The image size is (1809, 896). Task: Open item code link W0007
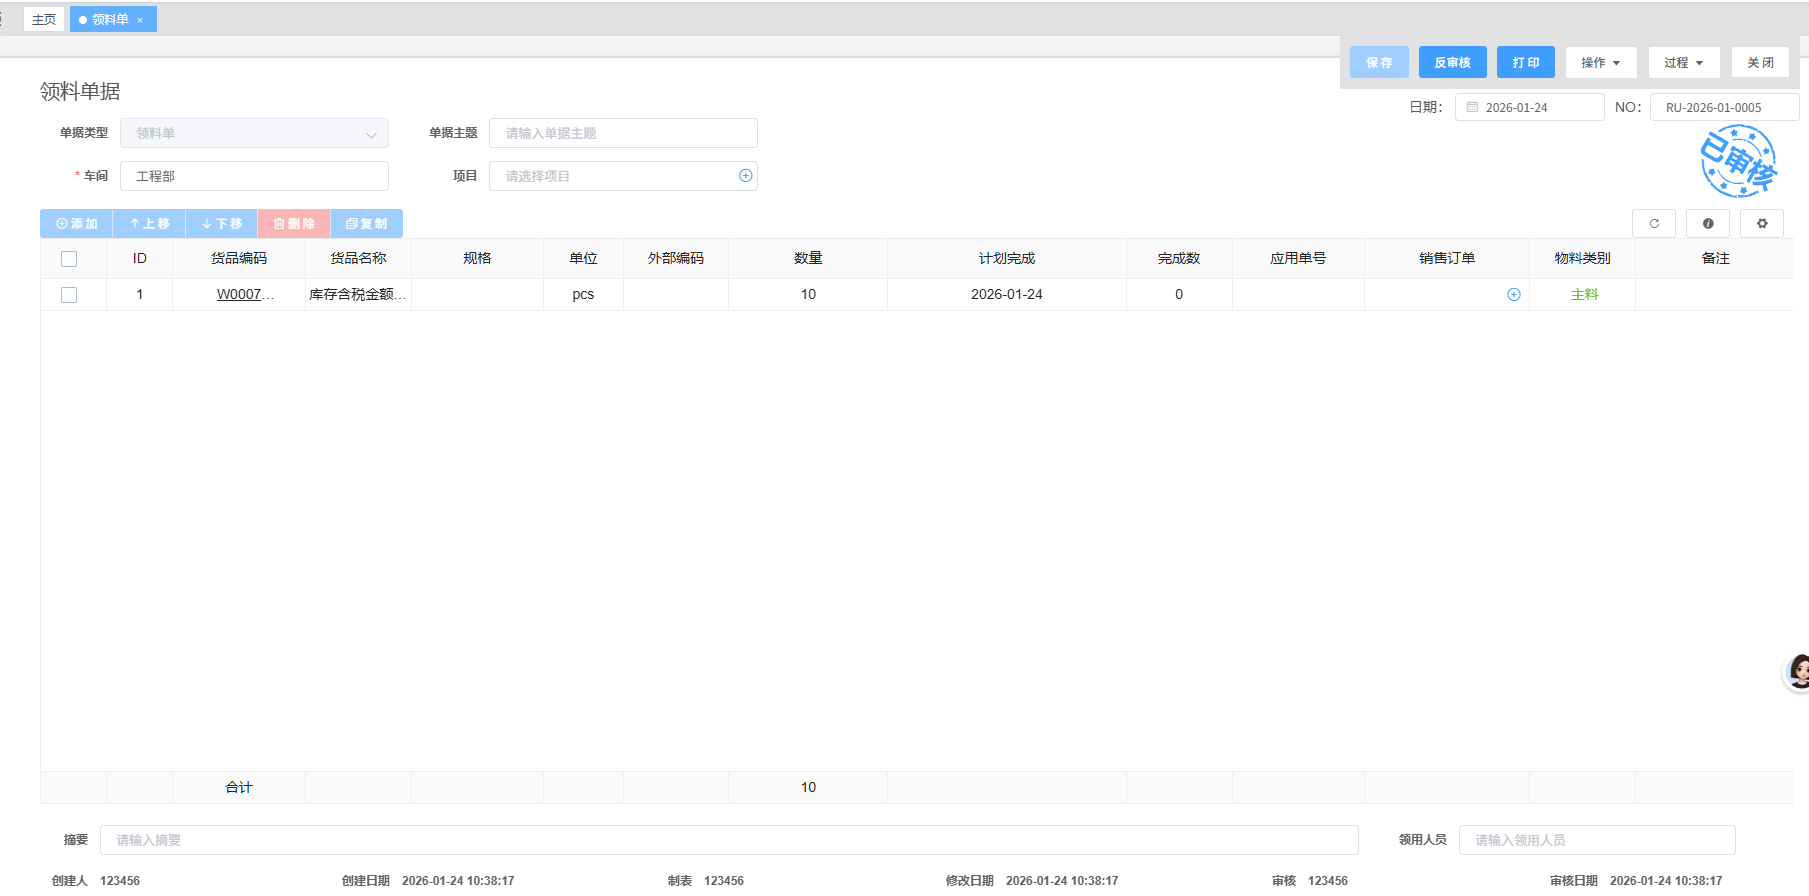(240, 295)
